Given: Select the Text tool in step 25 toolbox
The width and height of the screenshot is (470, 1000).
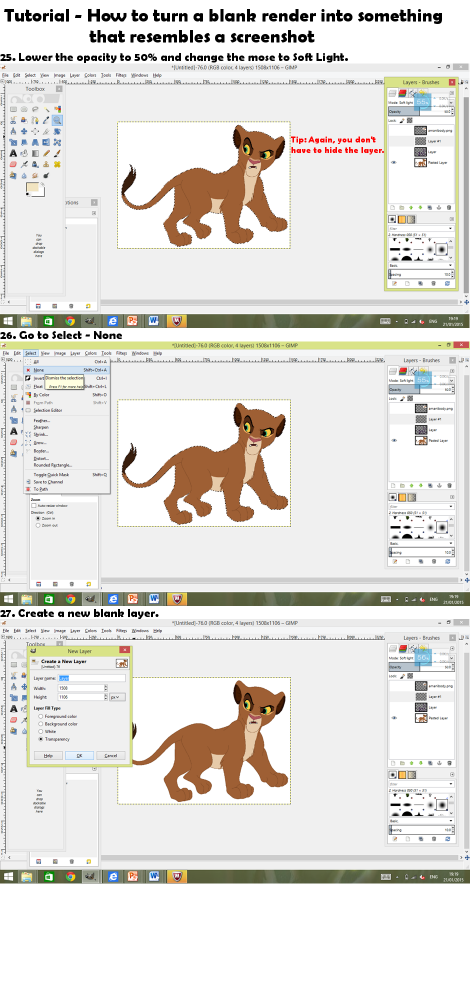Looking at the screenshot, I should [x=13, y=154].
